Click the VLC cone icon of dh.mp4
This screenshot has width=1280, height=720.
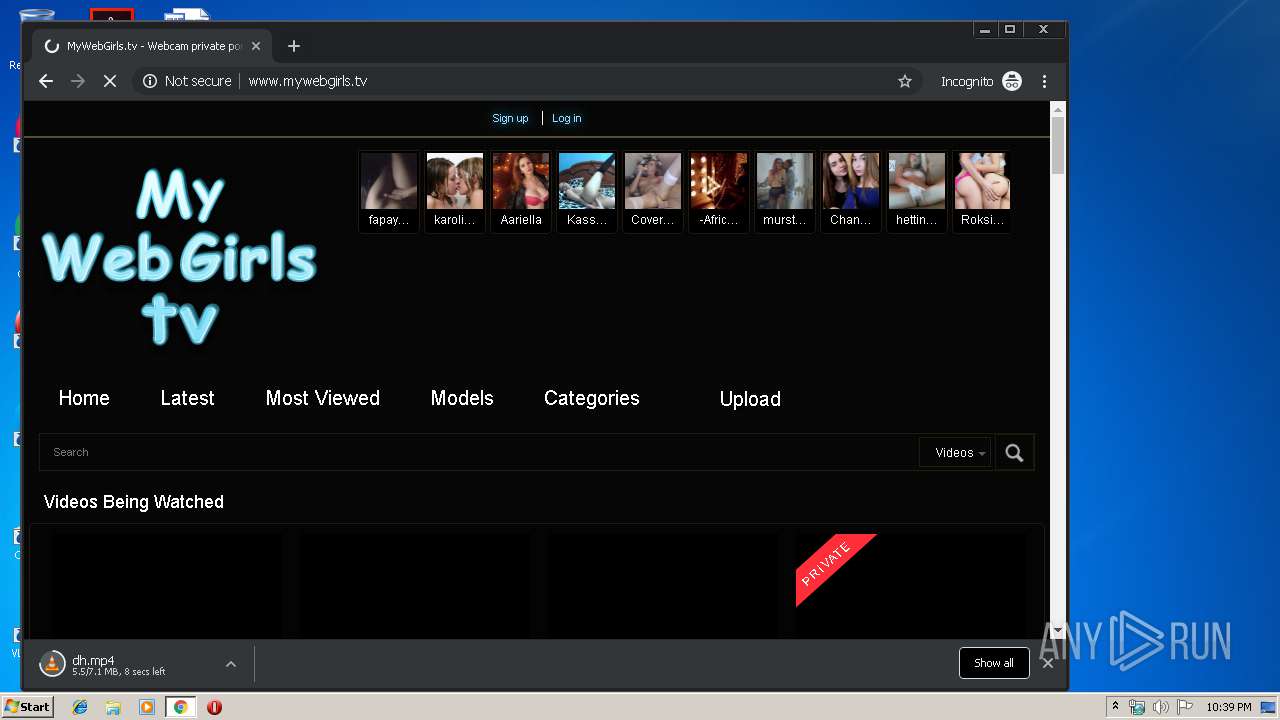[x=52, y=664]
